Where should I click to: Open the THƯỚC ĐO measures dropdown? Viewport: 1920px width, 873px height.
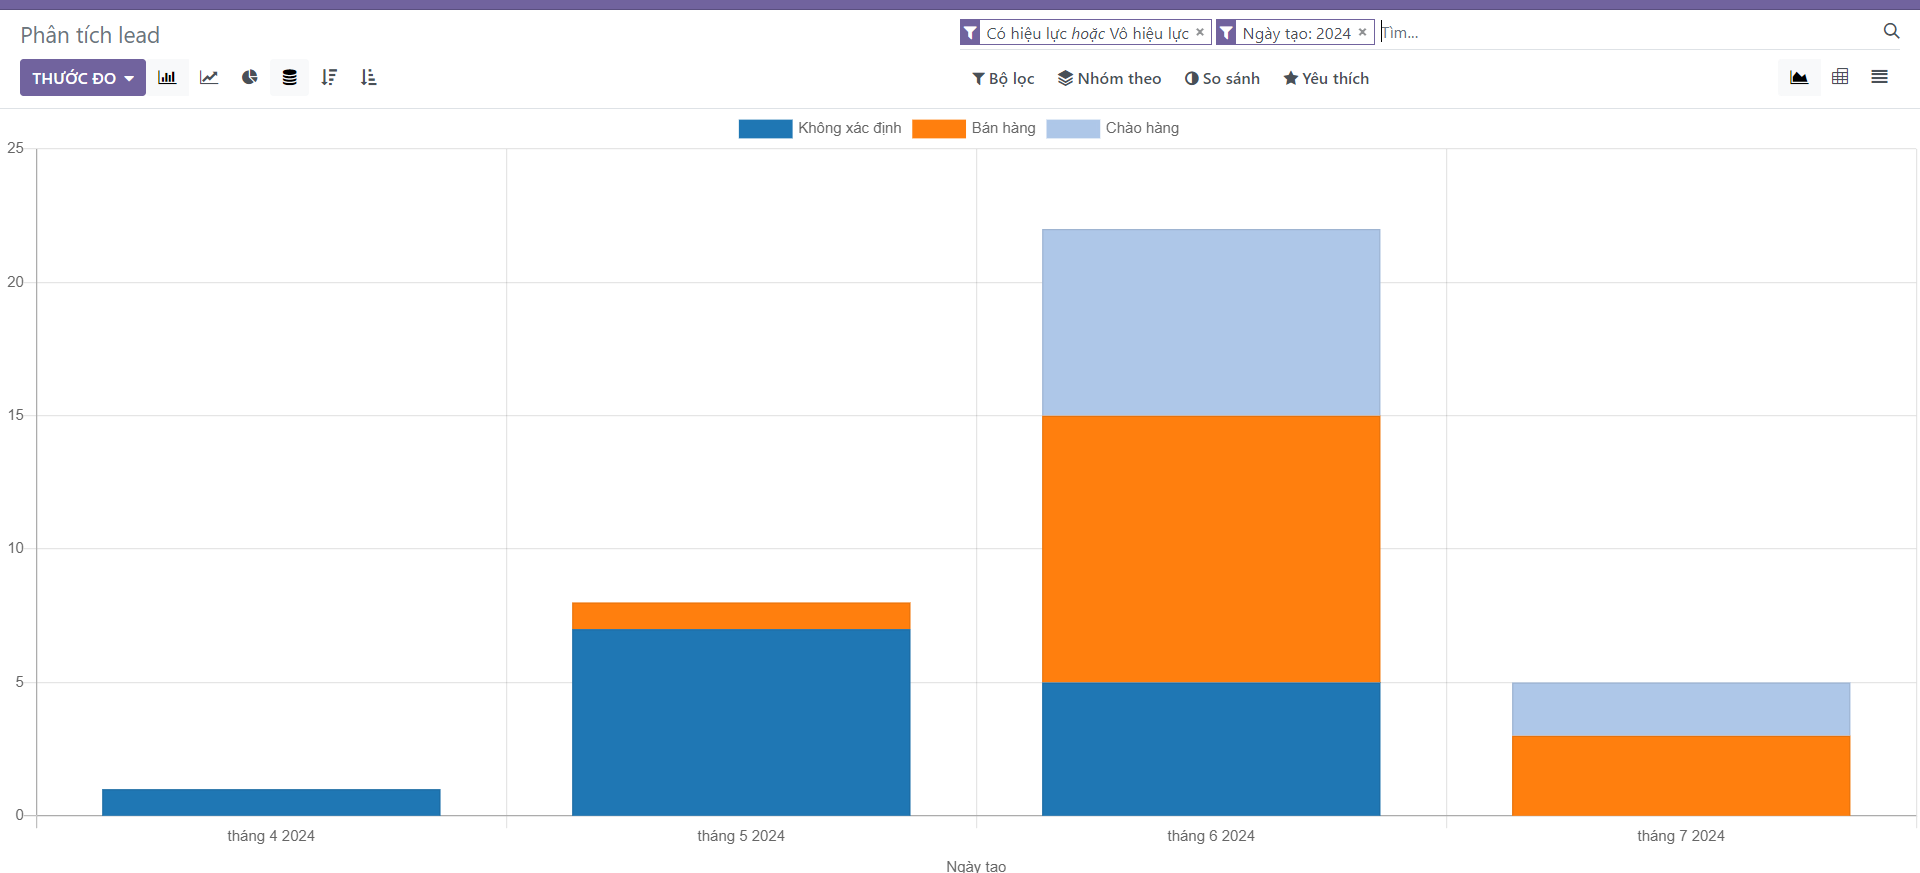click(83, 78)
